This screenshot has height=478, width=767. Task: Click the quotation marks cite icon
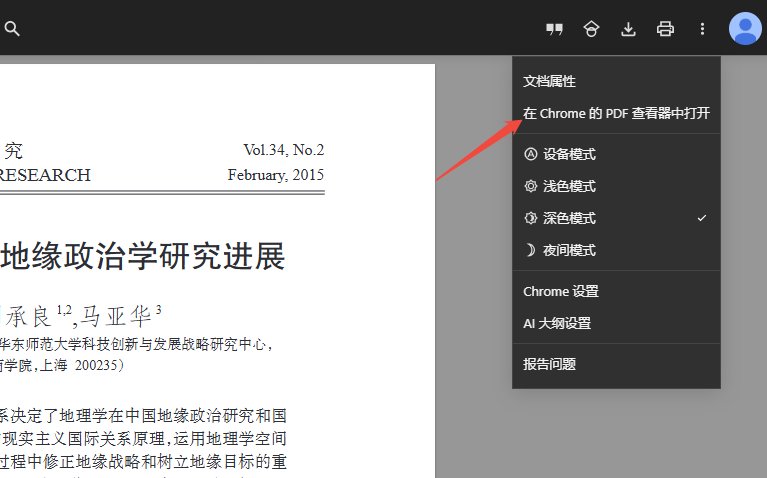[x=554, y=29]
